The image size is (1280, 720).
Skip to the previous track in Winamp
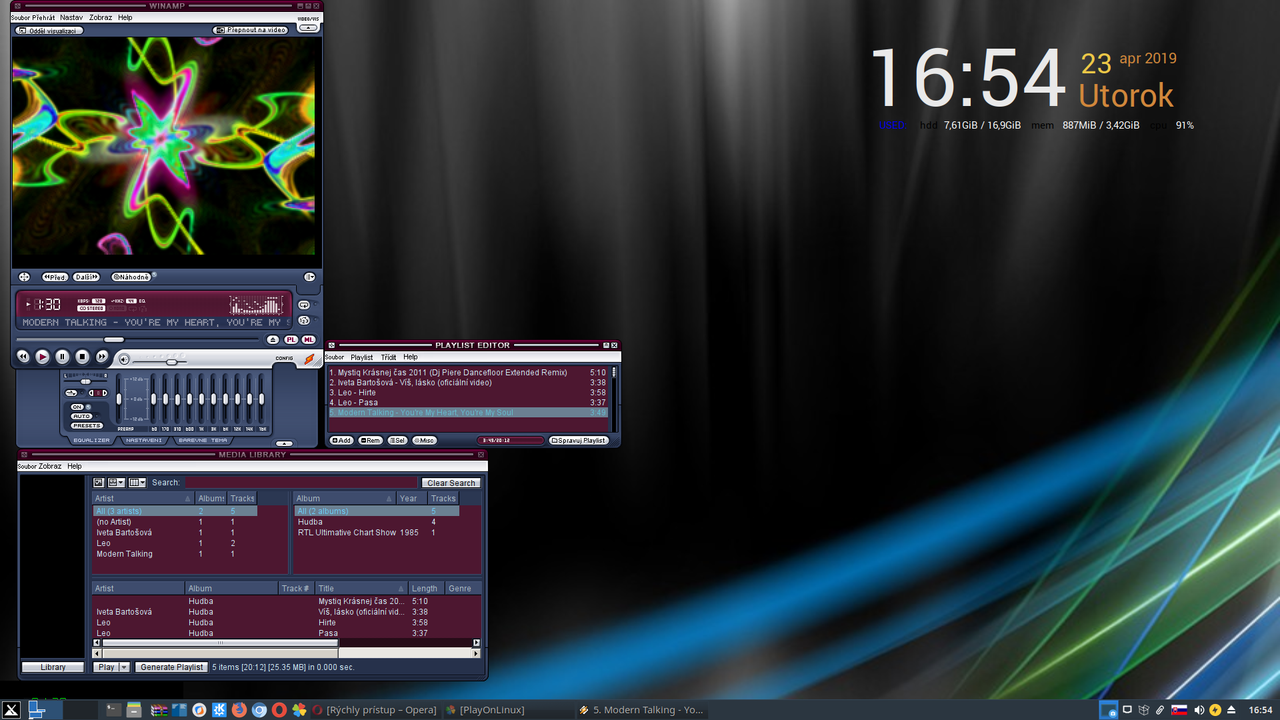[x=23, y=357]
